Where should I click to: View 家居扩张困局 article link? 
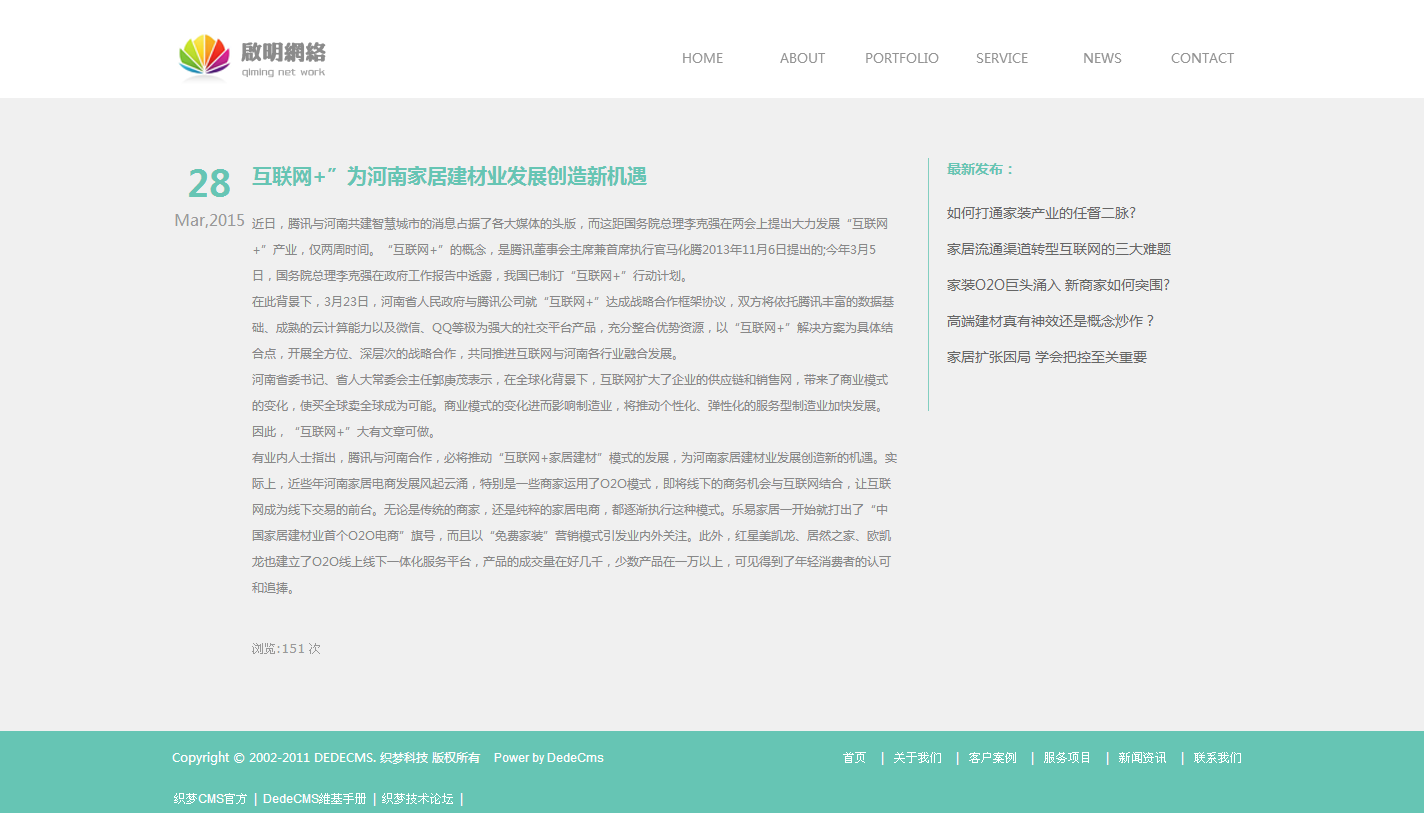[1046, 357]
